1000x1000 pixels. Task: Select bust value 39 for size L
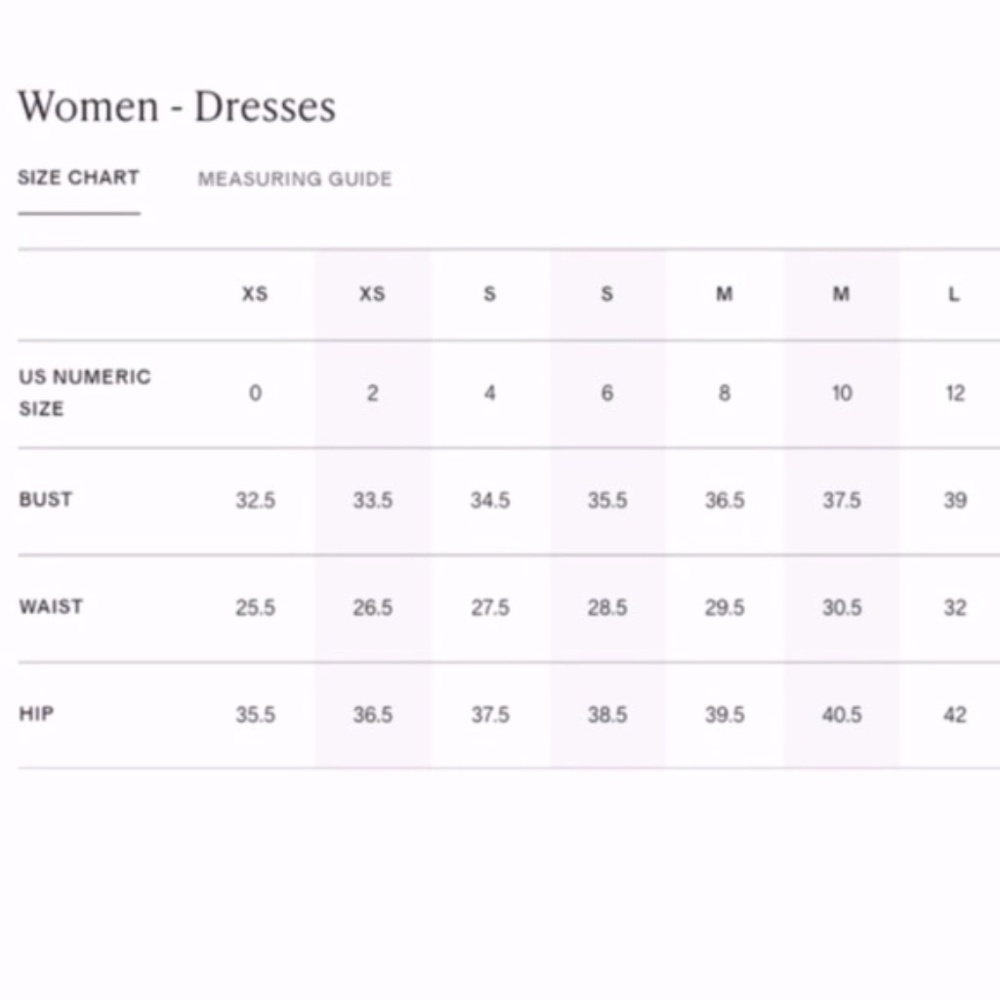pos(955,500)
